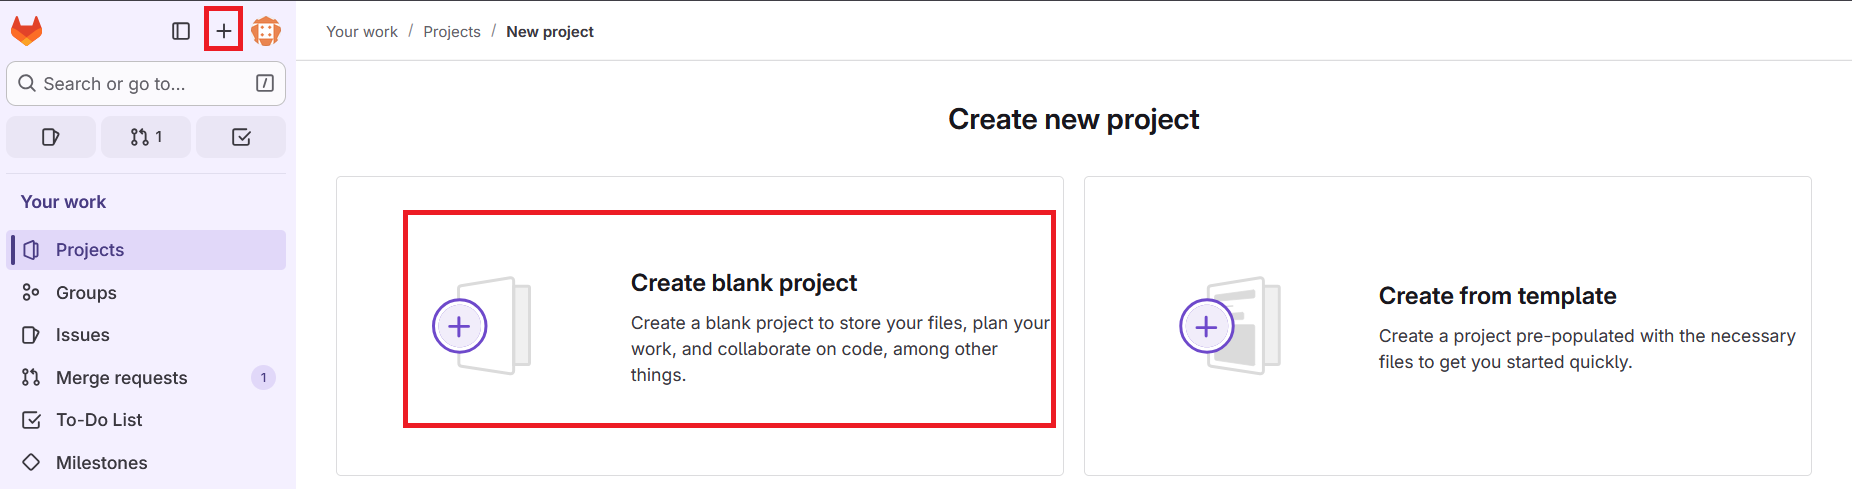This screenshot has width=1852, height=489.
Task: Open the Create new plus menu
Action: click(224, 31)
